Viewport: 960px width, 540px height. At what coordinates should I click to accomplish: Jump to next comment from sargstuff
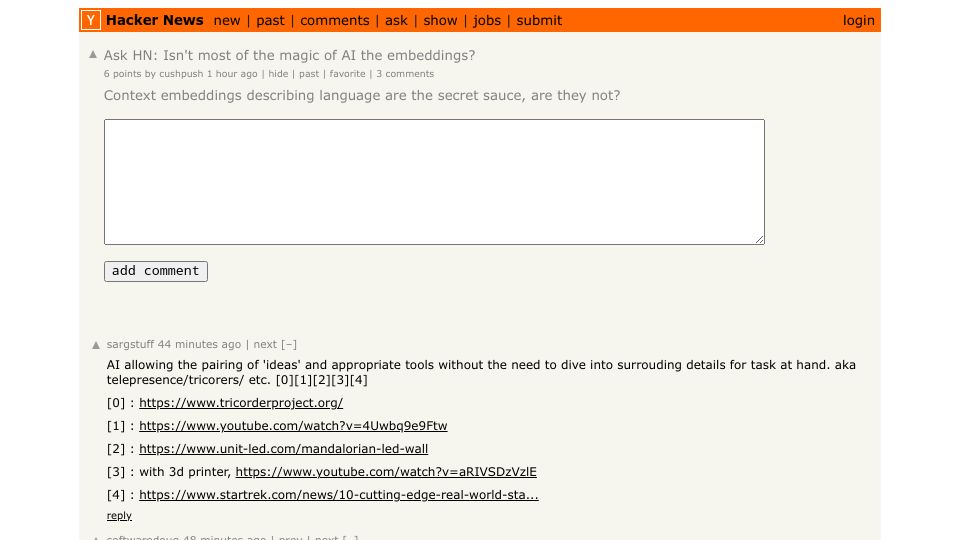pos(265,345)
